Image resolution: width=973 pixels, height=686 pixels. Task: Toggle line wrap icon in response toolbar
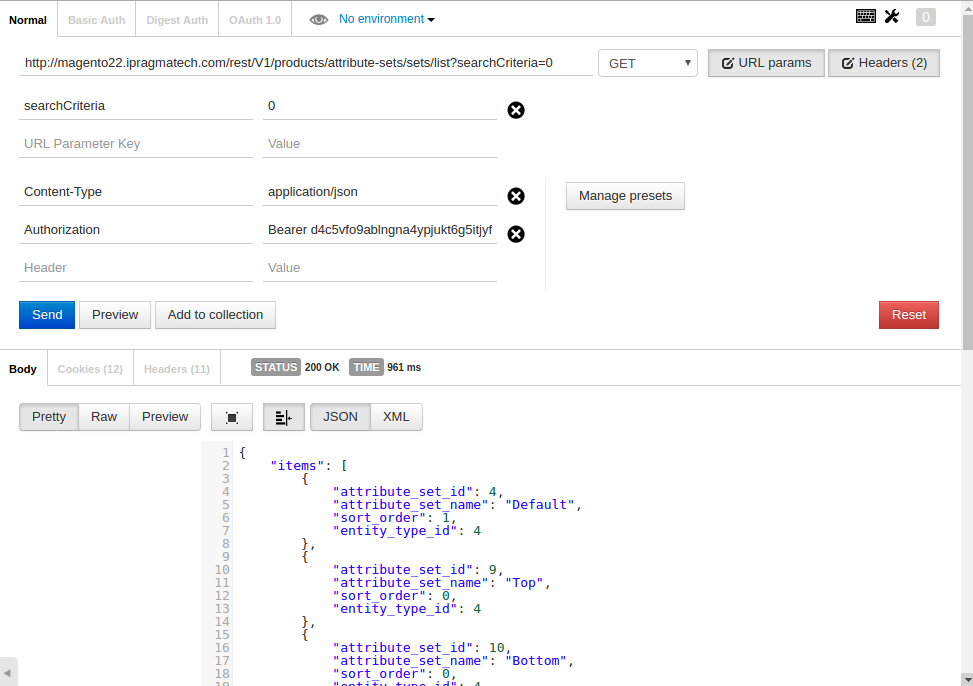click(283, 417)
